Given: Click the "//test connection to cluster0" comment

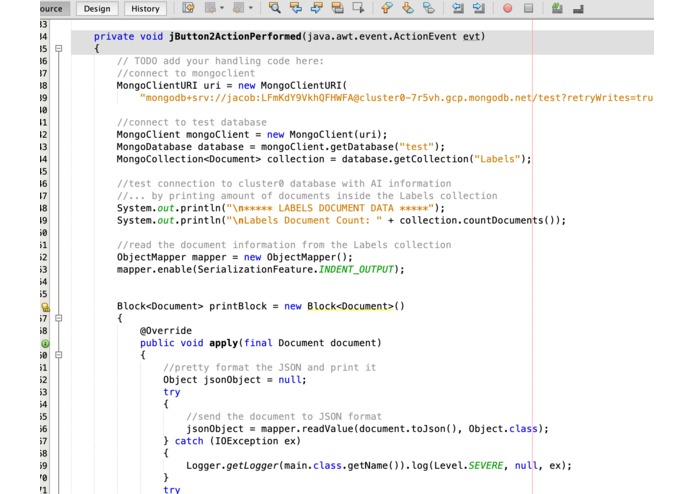Looking at the screenshot, I should point(284,183).
